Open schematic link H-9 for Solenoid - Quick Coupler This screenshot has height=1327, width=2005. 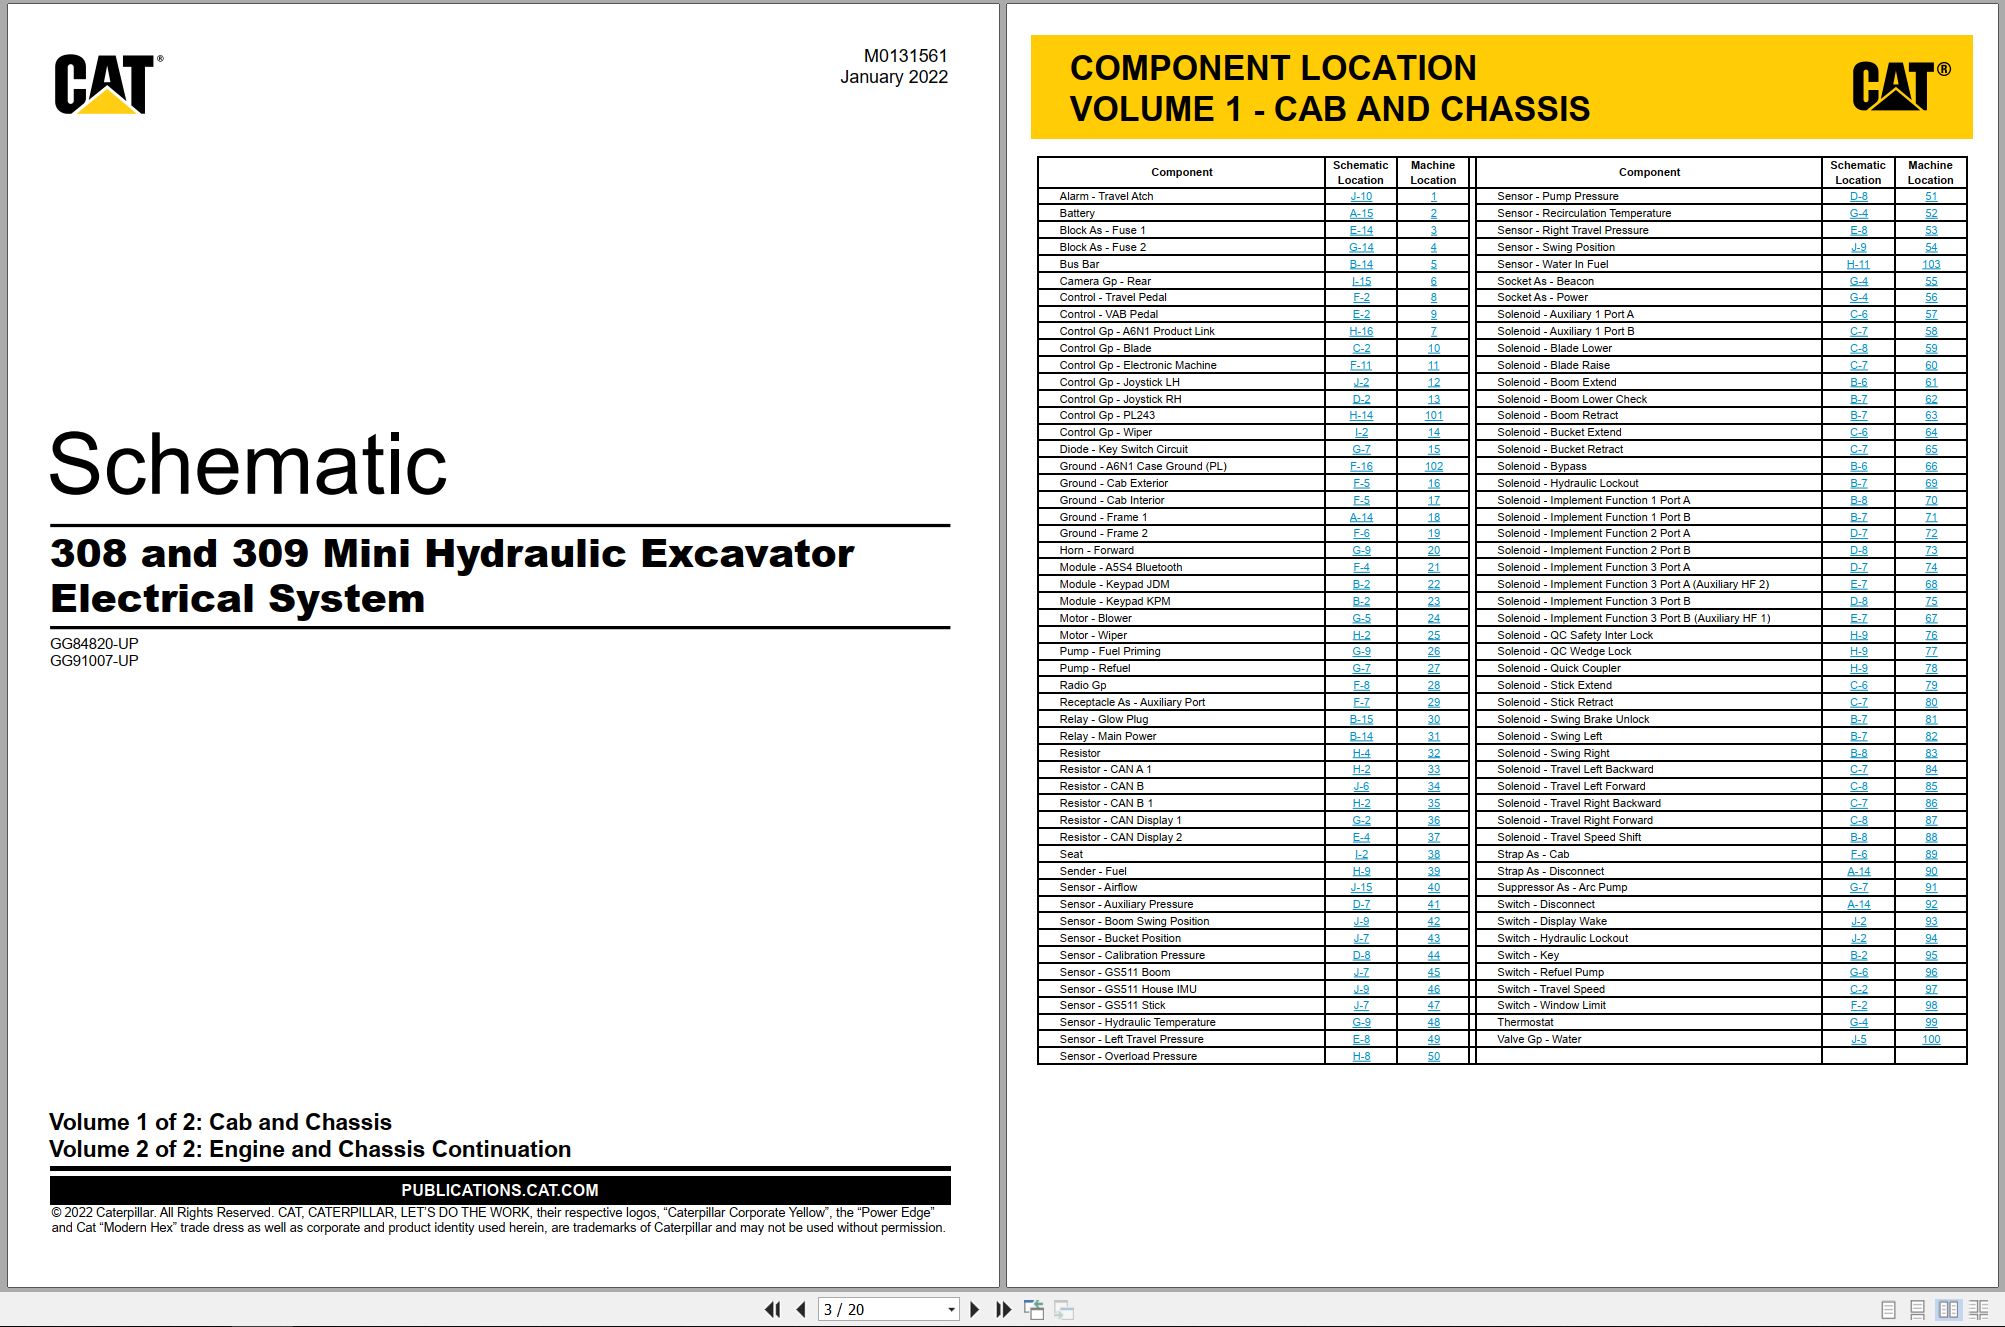click(1858, 668)
